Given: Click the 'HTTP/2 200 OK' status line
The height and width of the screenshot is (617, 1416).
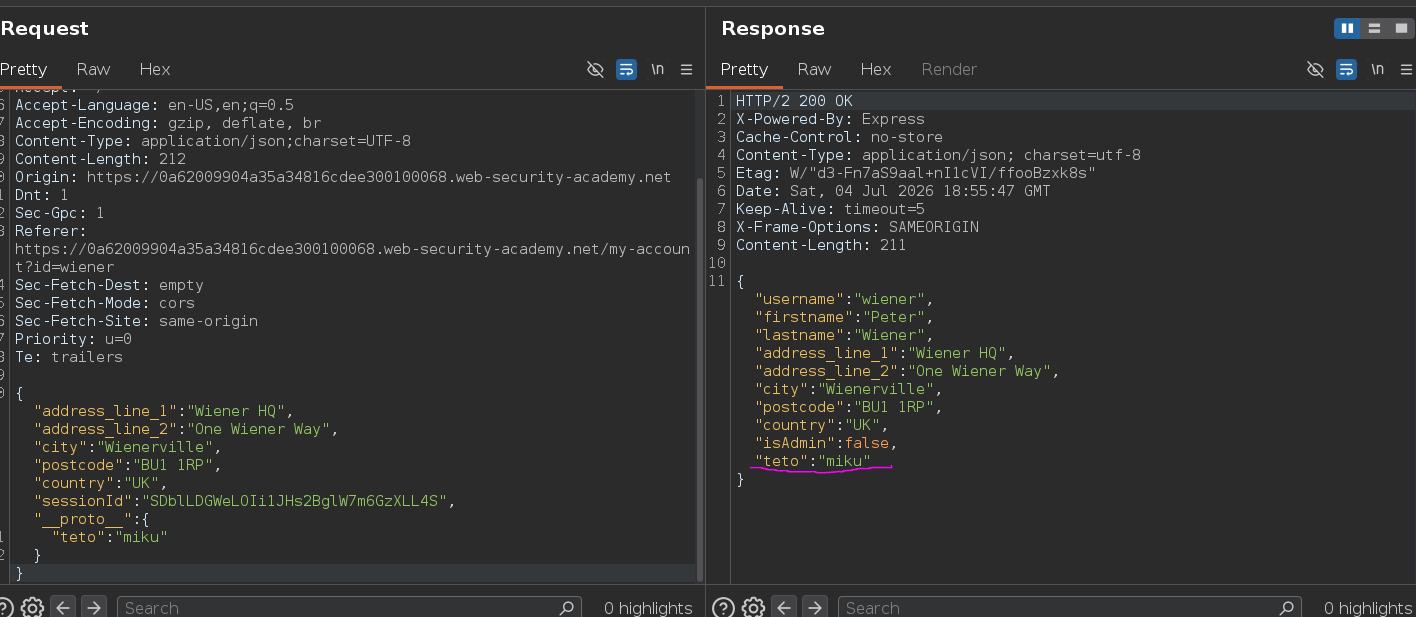Looking at the screenshot, I should 794,101.
